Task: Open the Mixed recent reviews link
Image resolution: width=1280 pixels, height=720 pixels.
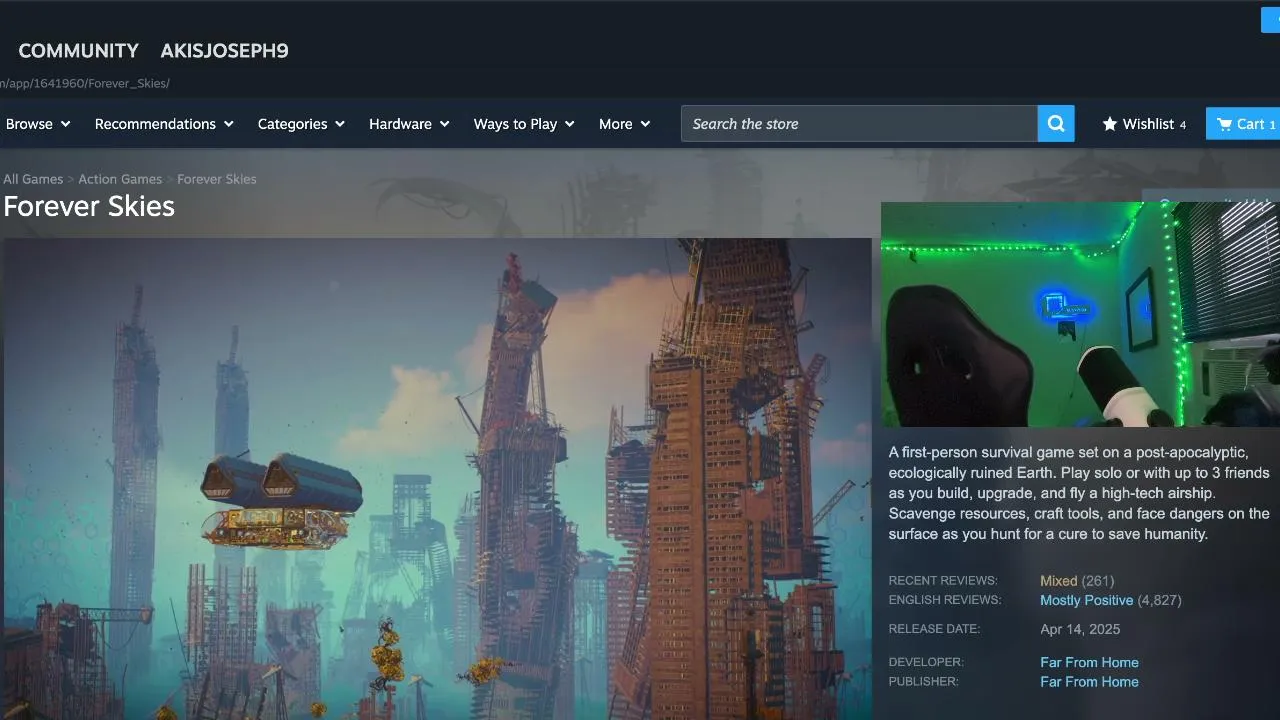Action: [x=1058, y=581]
